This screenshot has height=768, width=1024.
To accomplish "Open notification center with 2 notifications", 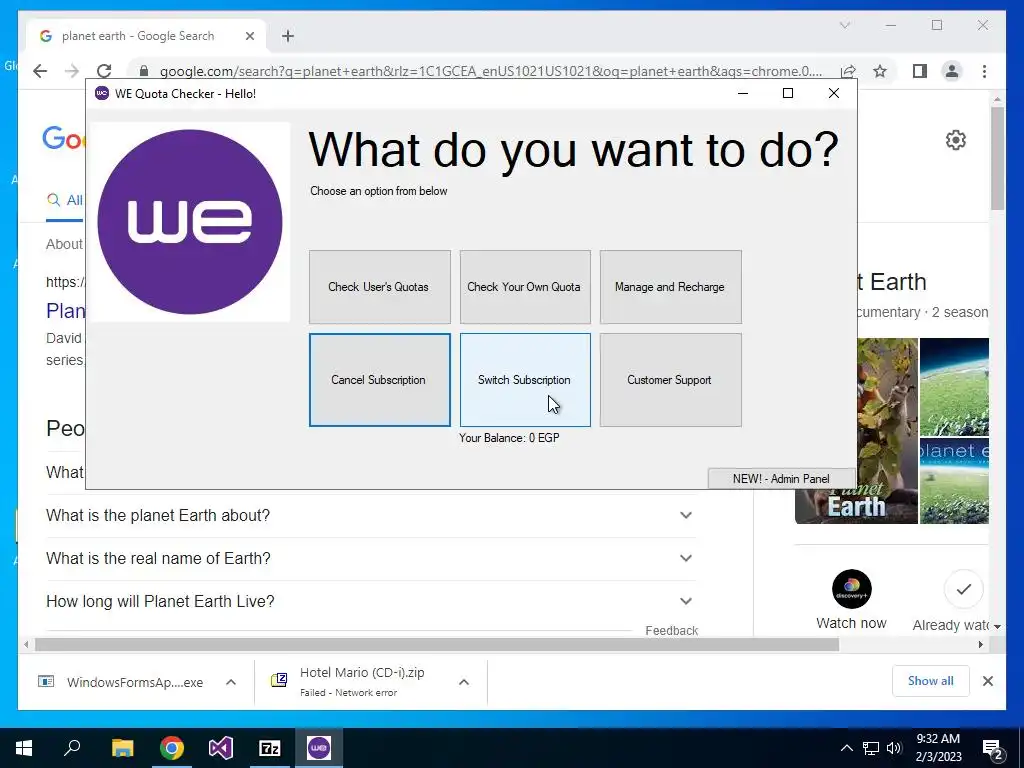I will tap(993, 750).
